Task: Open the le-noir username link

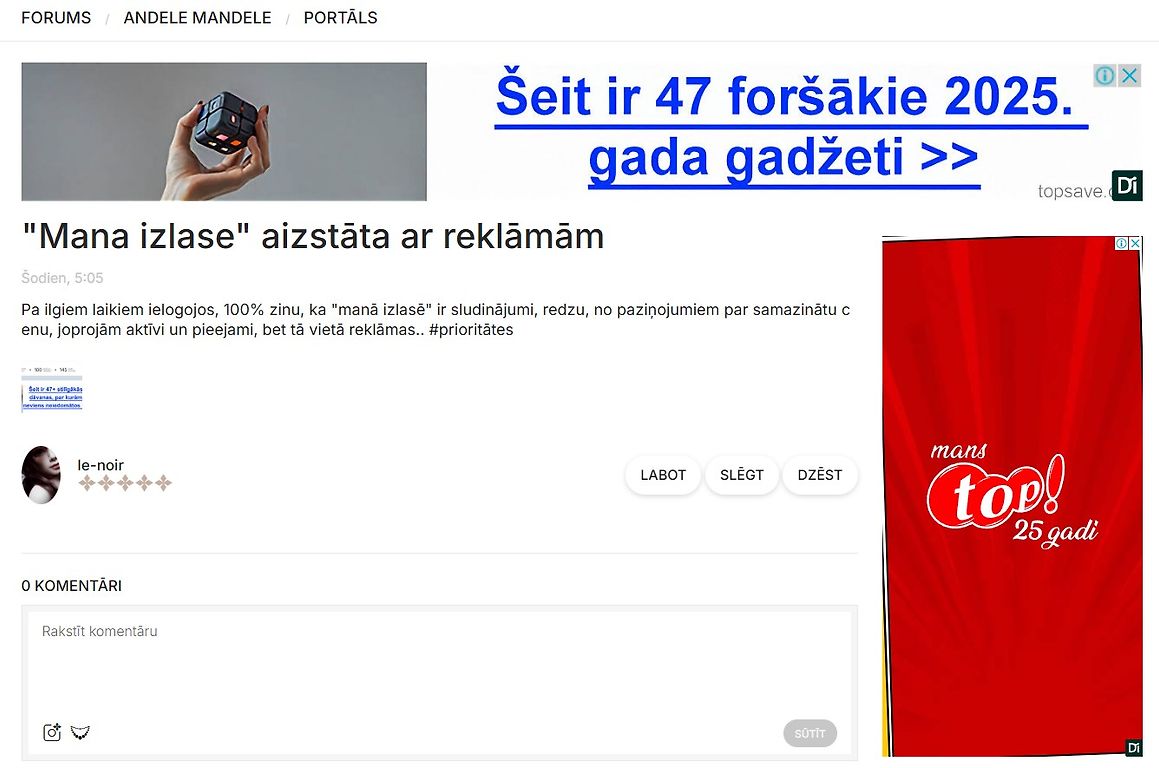Action: (x=101, y=465)
